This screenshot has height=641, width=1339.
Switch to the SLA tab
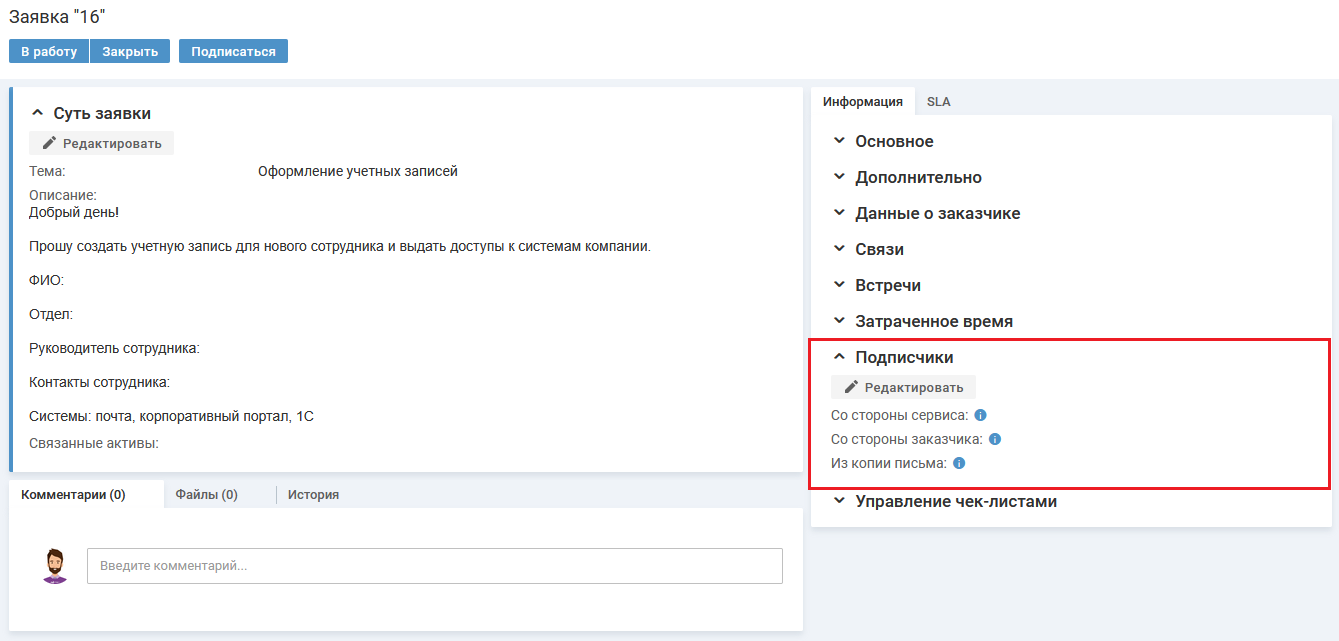tap(938, 102)
